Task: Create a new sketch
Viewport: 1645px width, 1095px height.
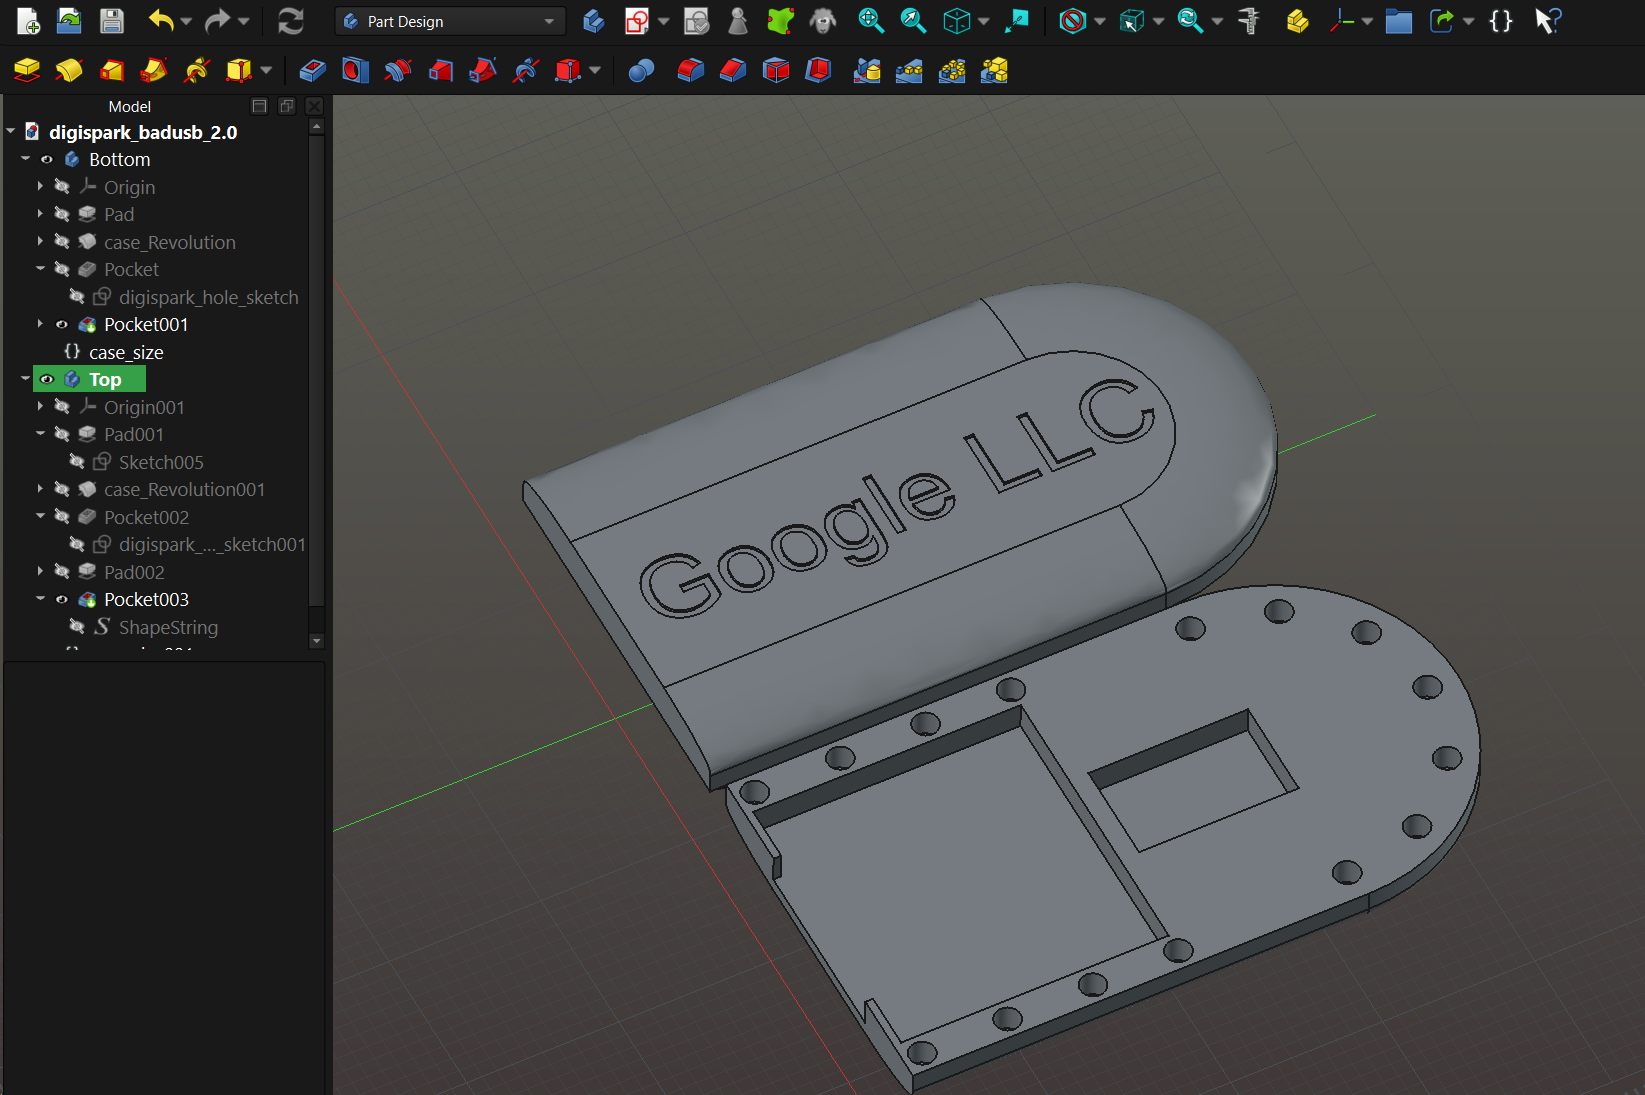Action: click(636, 21)
